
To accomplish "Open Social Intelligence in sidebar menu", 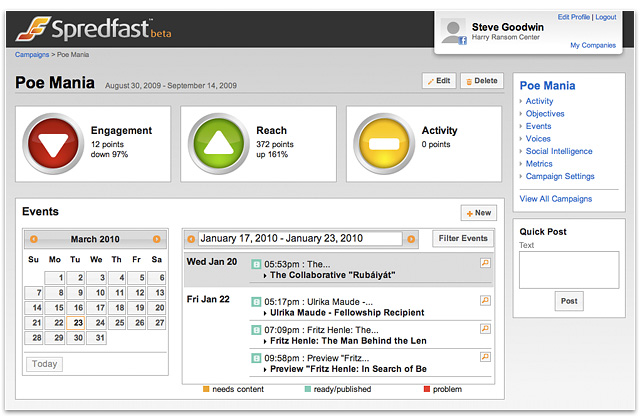I will pos(559,151).
